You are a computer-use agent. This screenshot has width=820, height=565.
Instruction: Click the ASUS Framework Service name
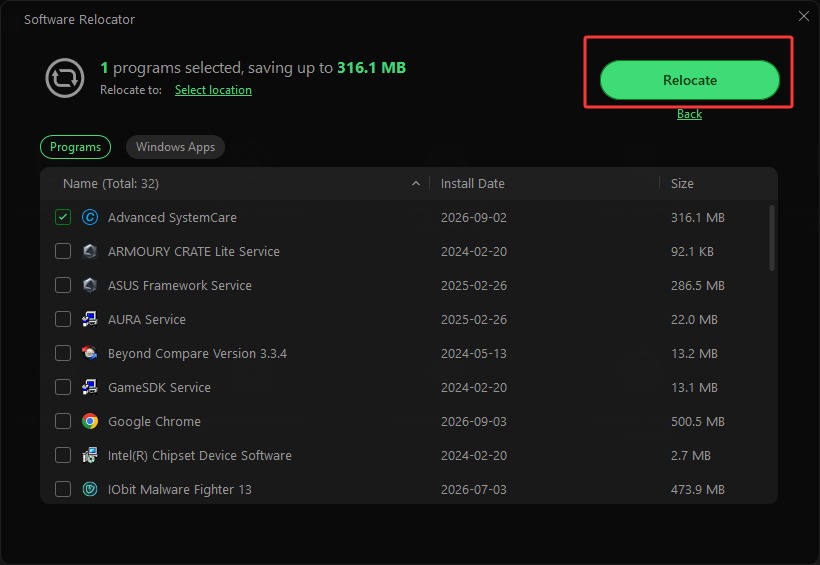pyautogui.click(x=179, y=286)
